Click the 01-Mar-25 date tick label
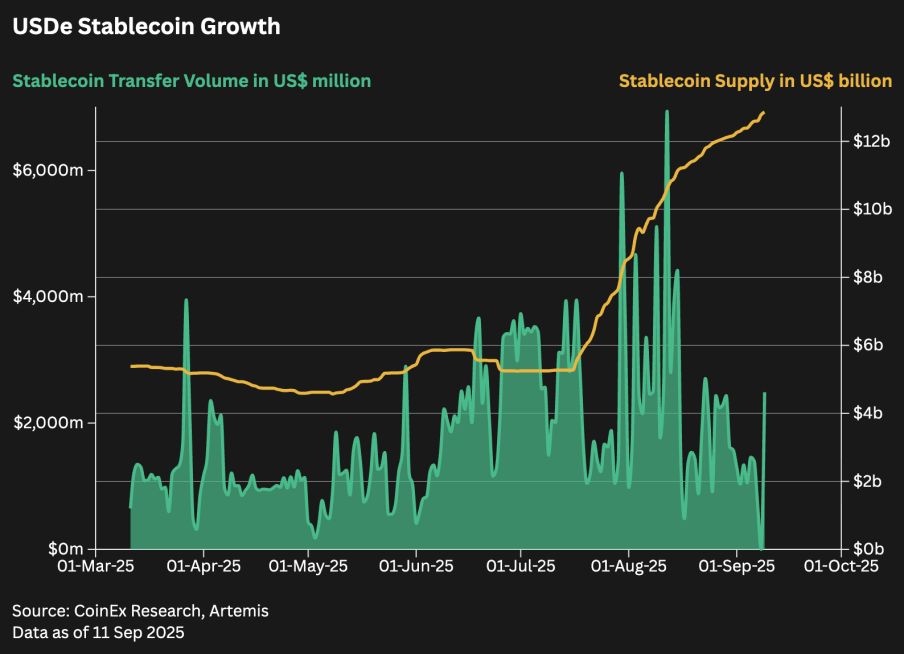904x654 pixels. coord(96,566)
